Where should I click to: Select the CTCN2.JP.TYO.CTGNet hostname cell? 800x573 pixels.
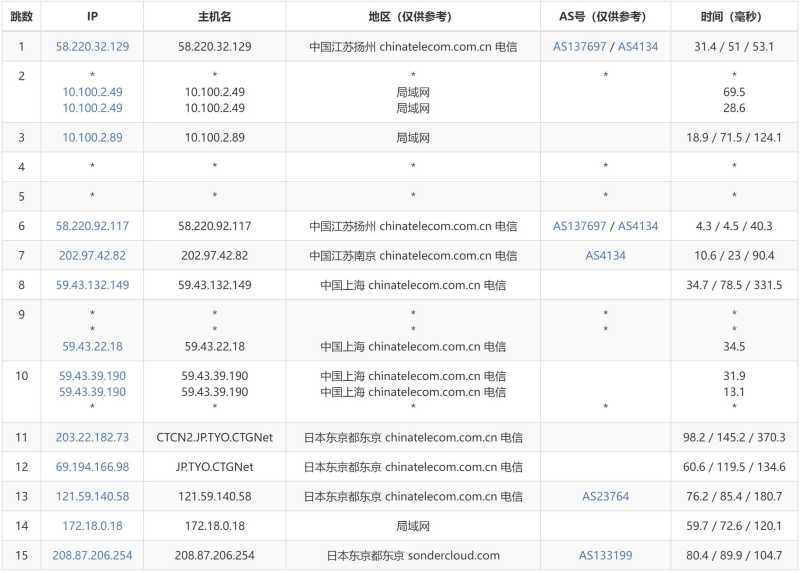tap(214, 437)
